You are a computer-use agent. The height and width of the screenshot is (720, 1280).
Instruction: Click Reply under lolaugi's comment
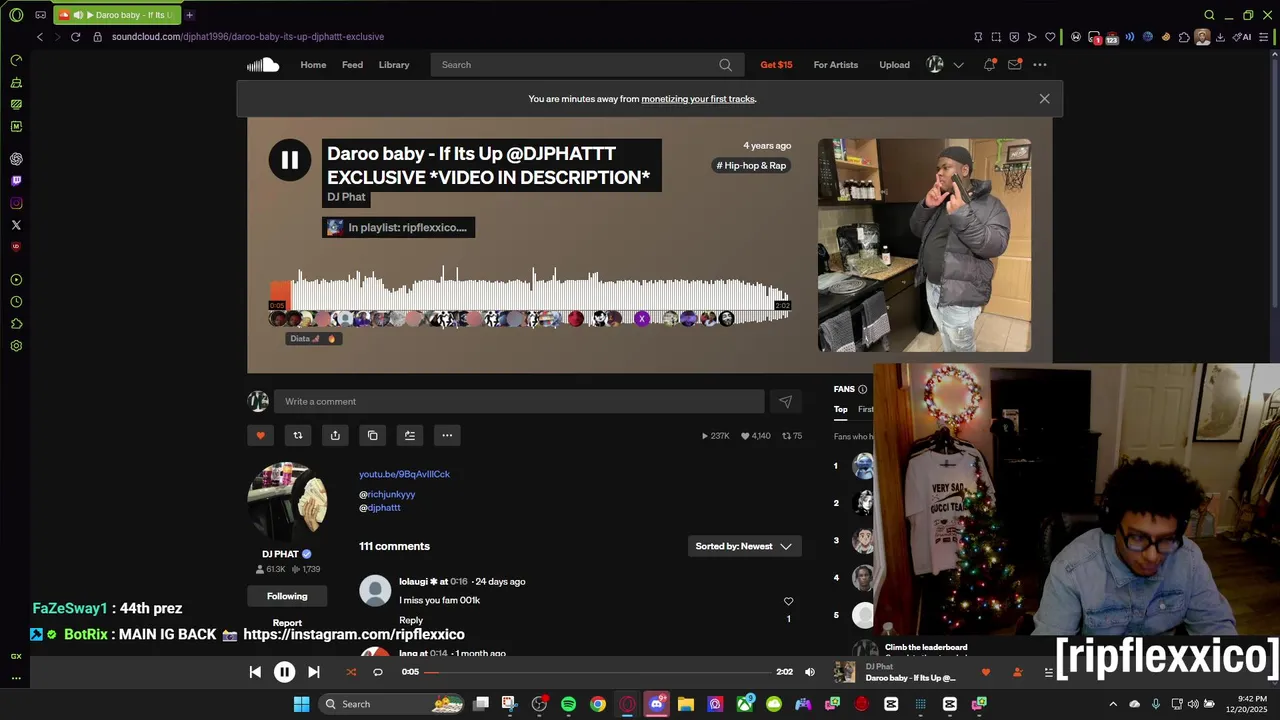411,620
